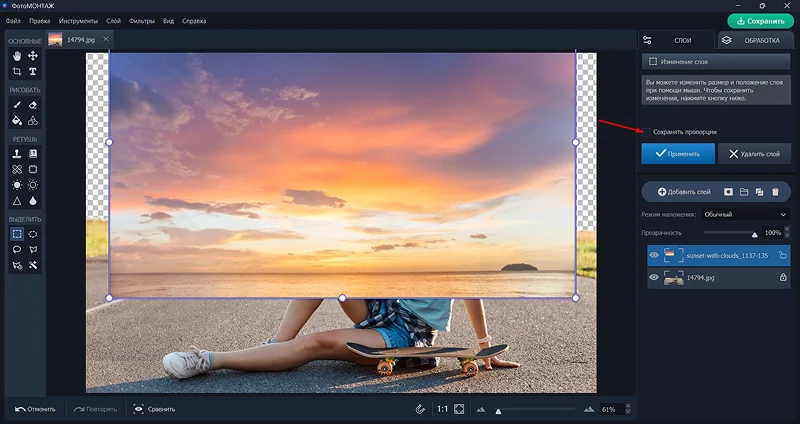Select the Hand pan tool
The image size is (800, 424).
(x=17, y=56)
